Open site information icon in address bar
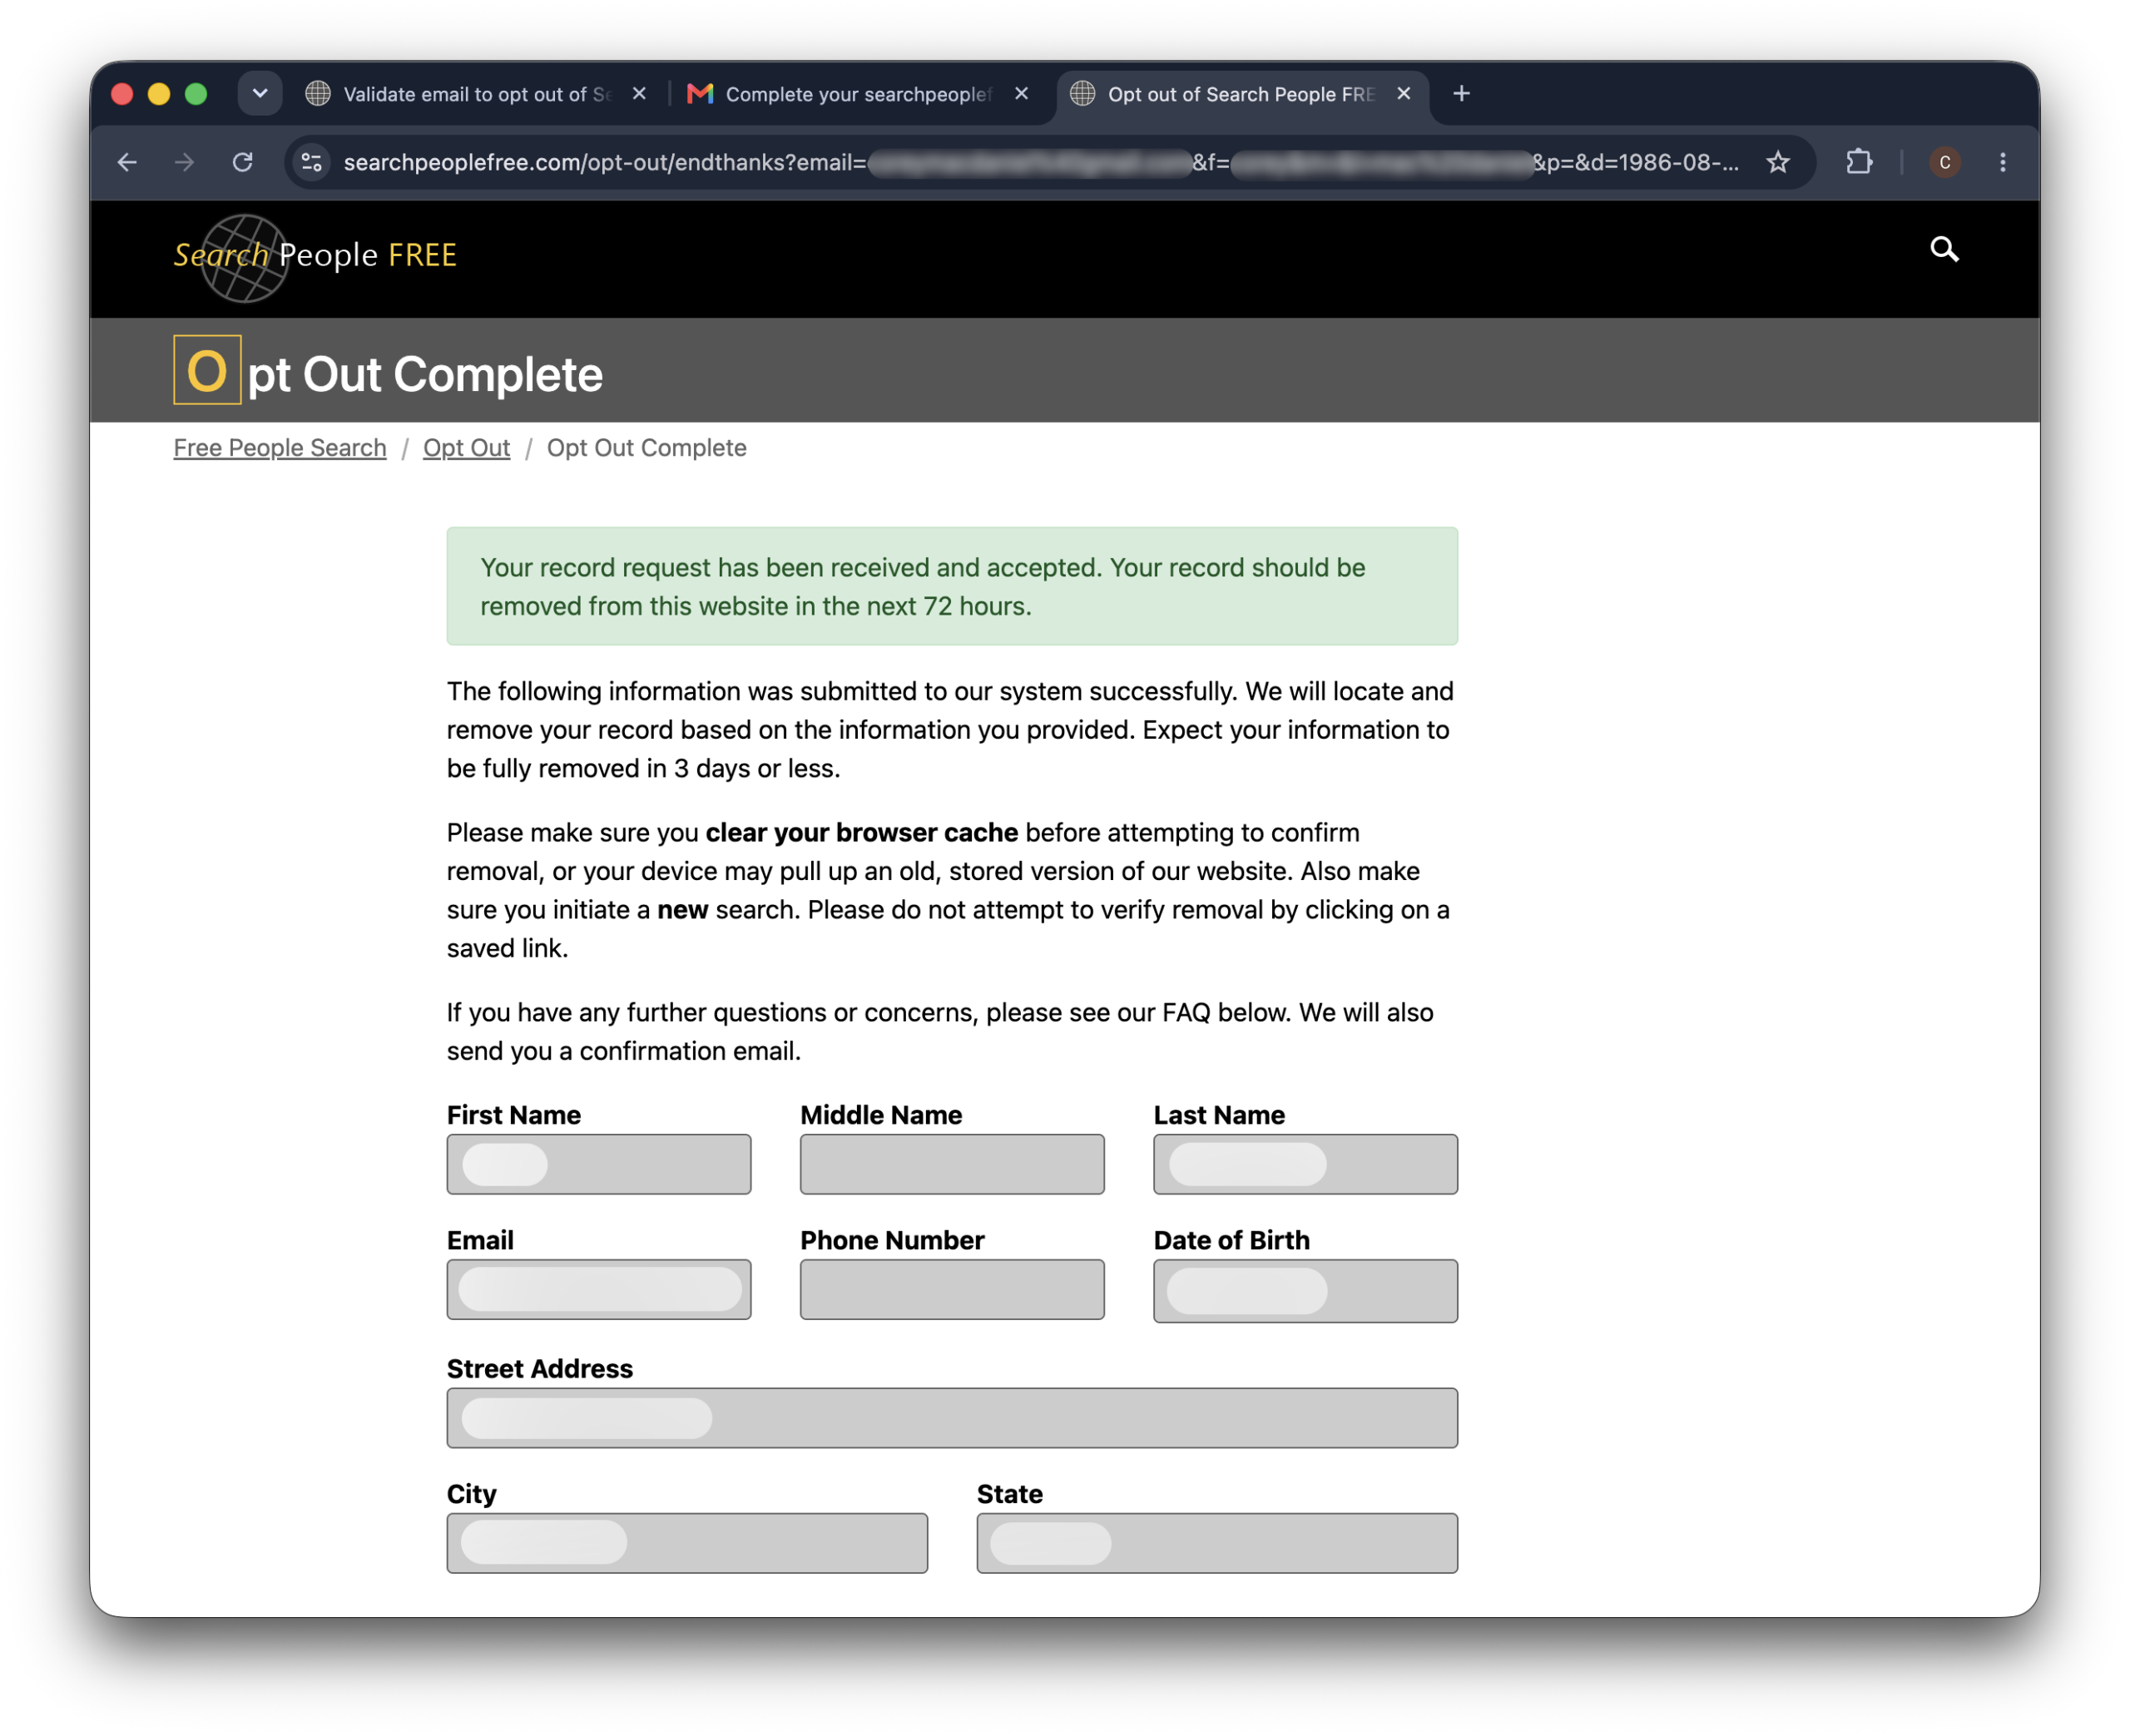2130x1736 pixels. point(312,162)
